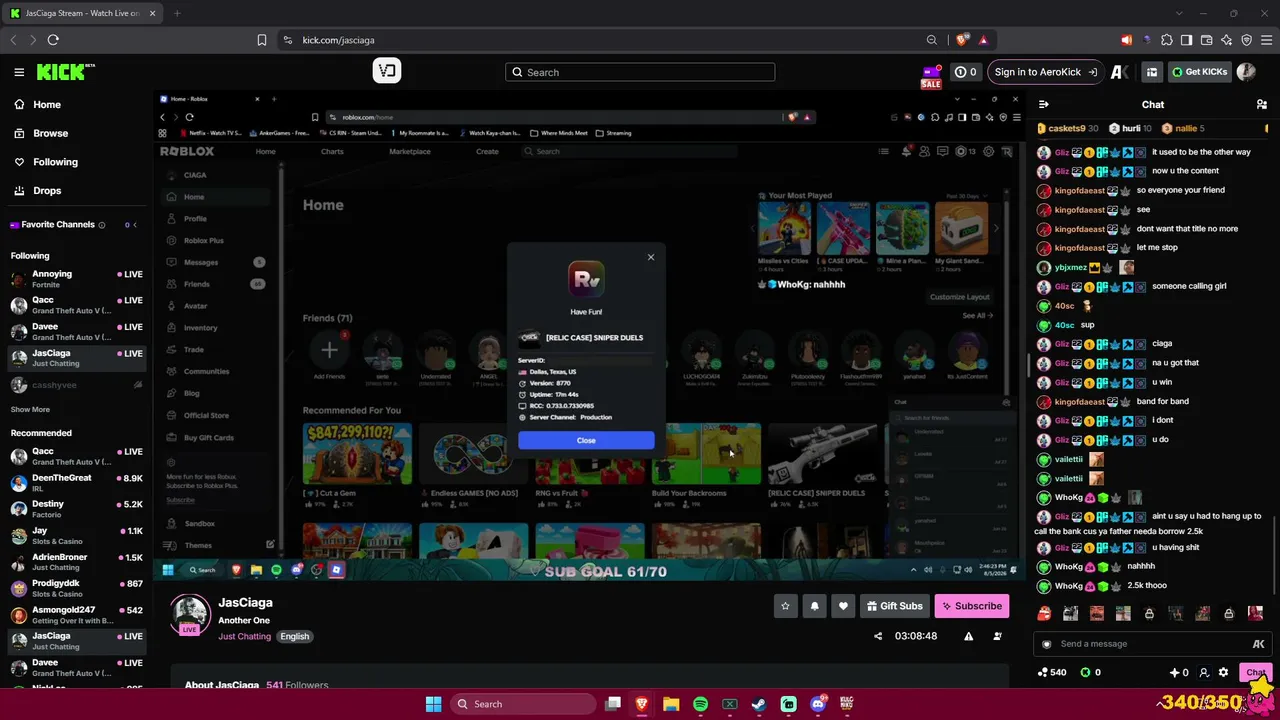Click the Windows taskbar Search box

click(521, 704)
